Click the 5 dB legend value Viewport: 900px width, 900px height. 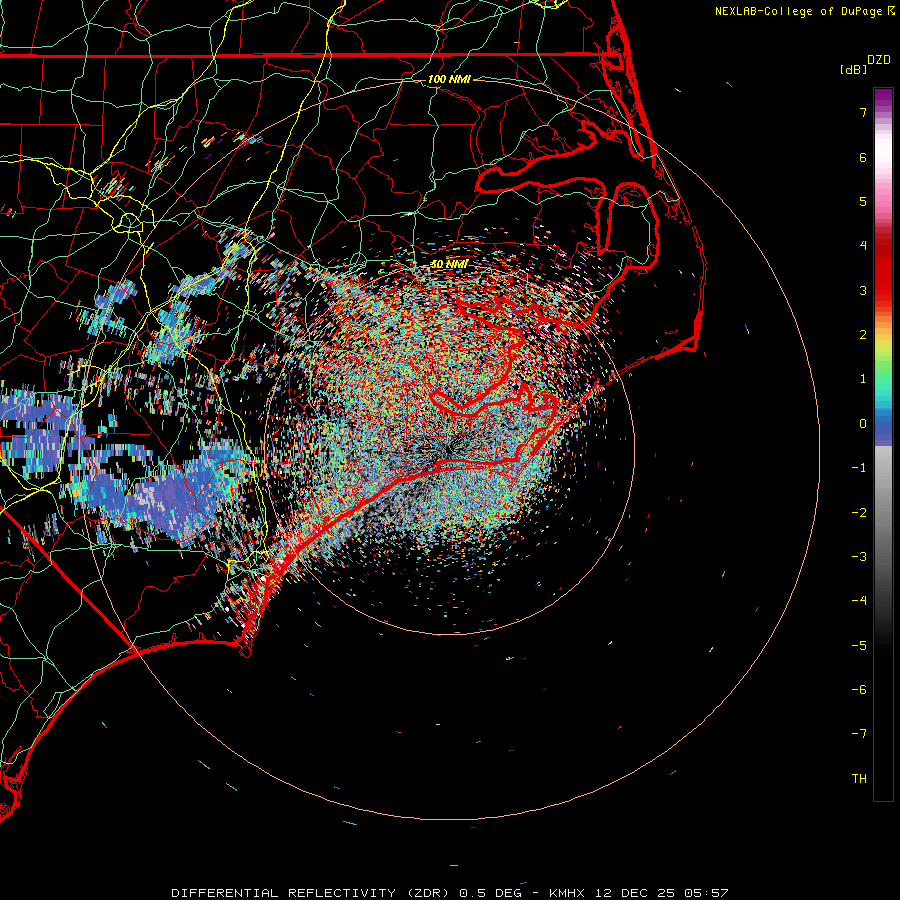(863, 201)
